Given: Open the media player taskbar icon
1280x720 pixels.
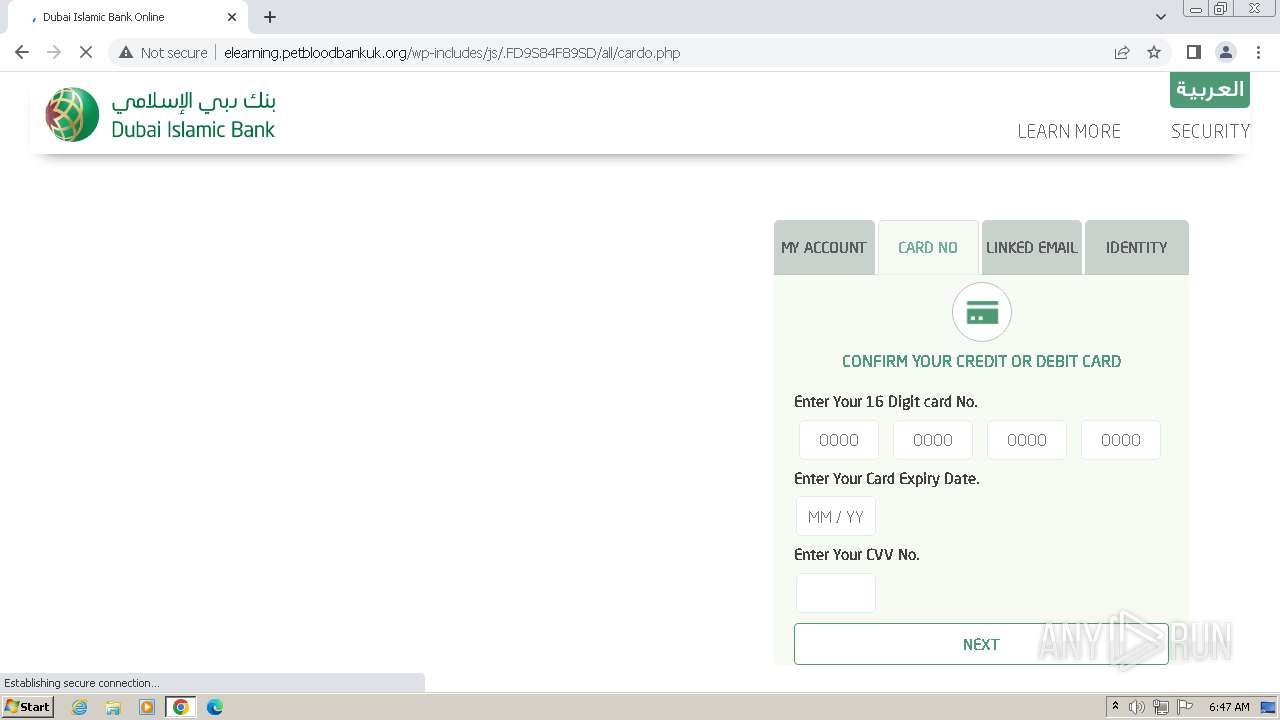Looking at the screenshot, I should 147,707.
